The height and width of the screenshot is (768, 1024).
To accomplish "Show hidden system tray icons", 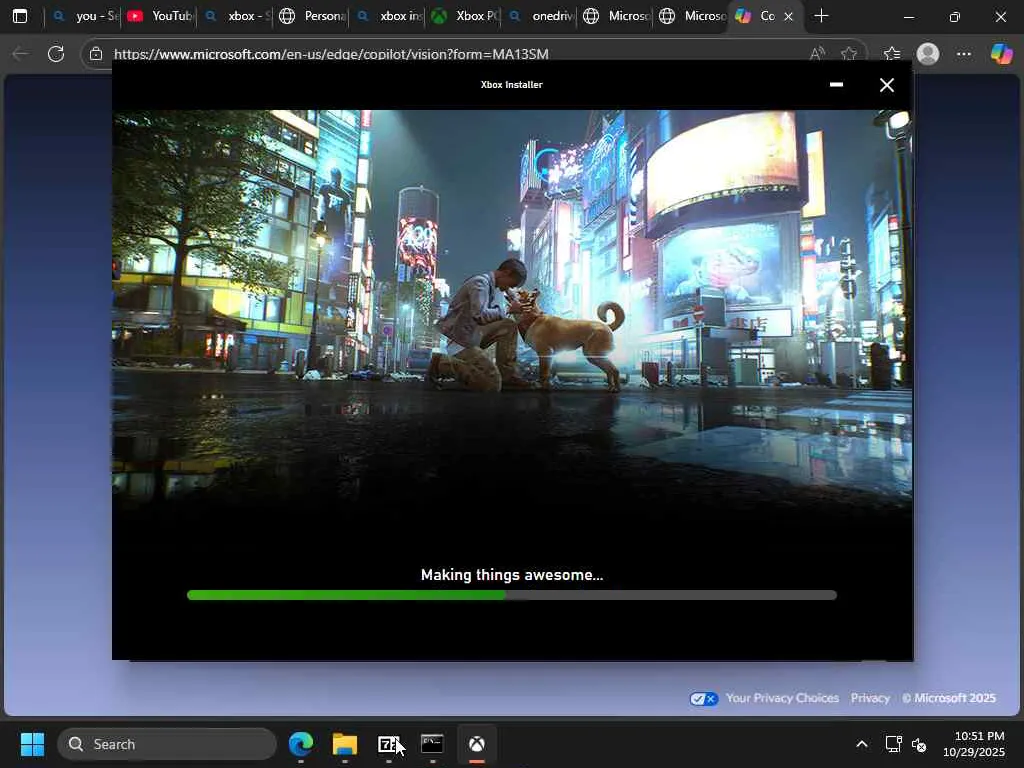I will (x=862, y=744).
